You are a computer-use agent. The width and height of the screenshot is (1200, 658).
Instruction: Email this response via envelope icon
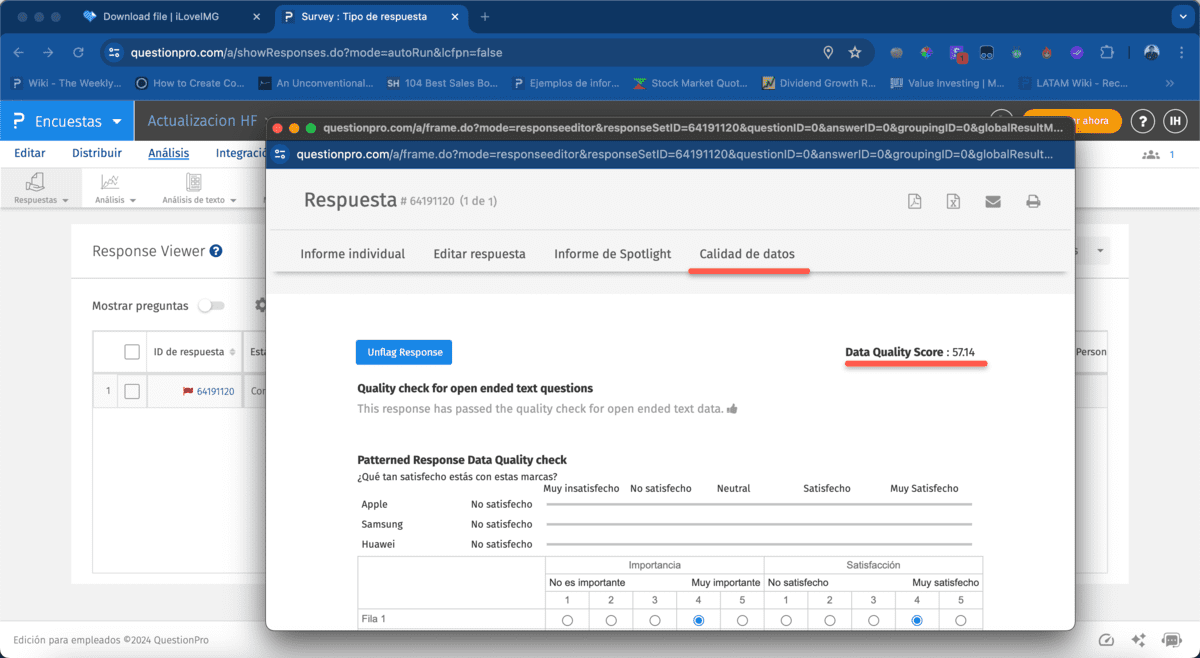coord(993,201)
